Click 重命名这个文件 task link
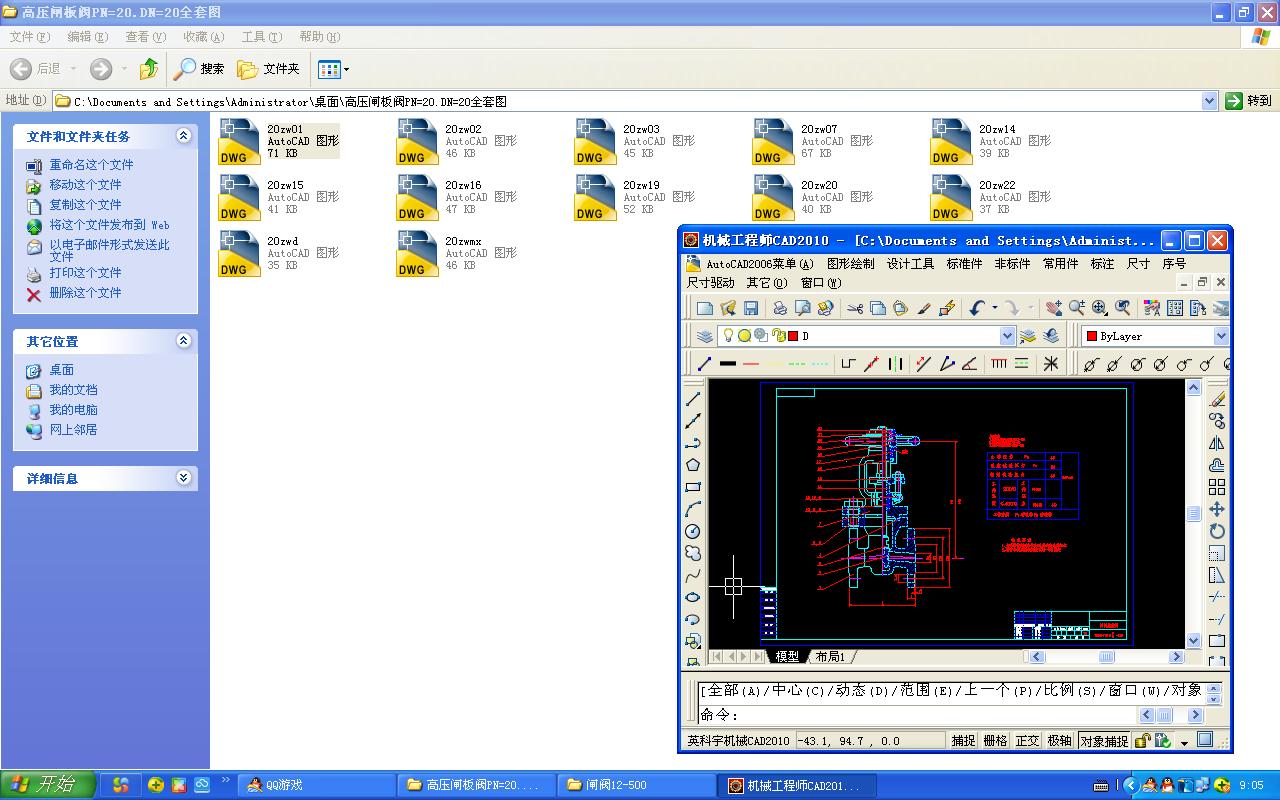This screenshot has height=800, width=1280. click(91, 165)
